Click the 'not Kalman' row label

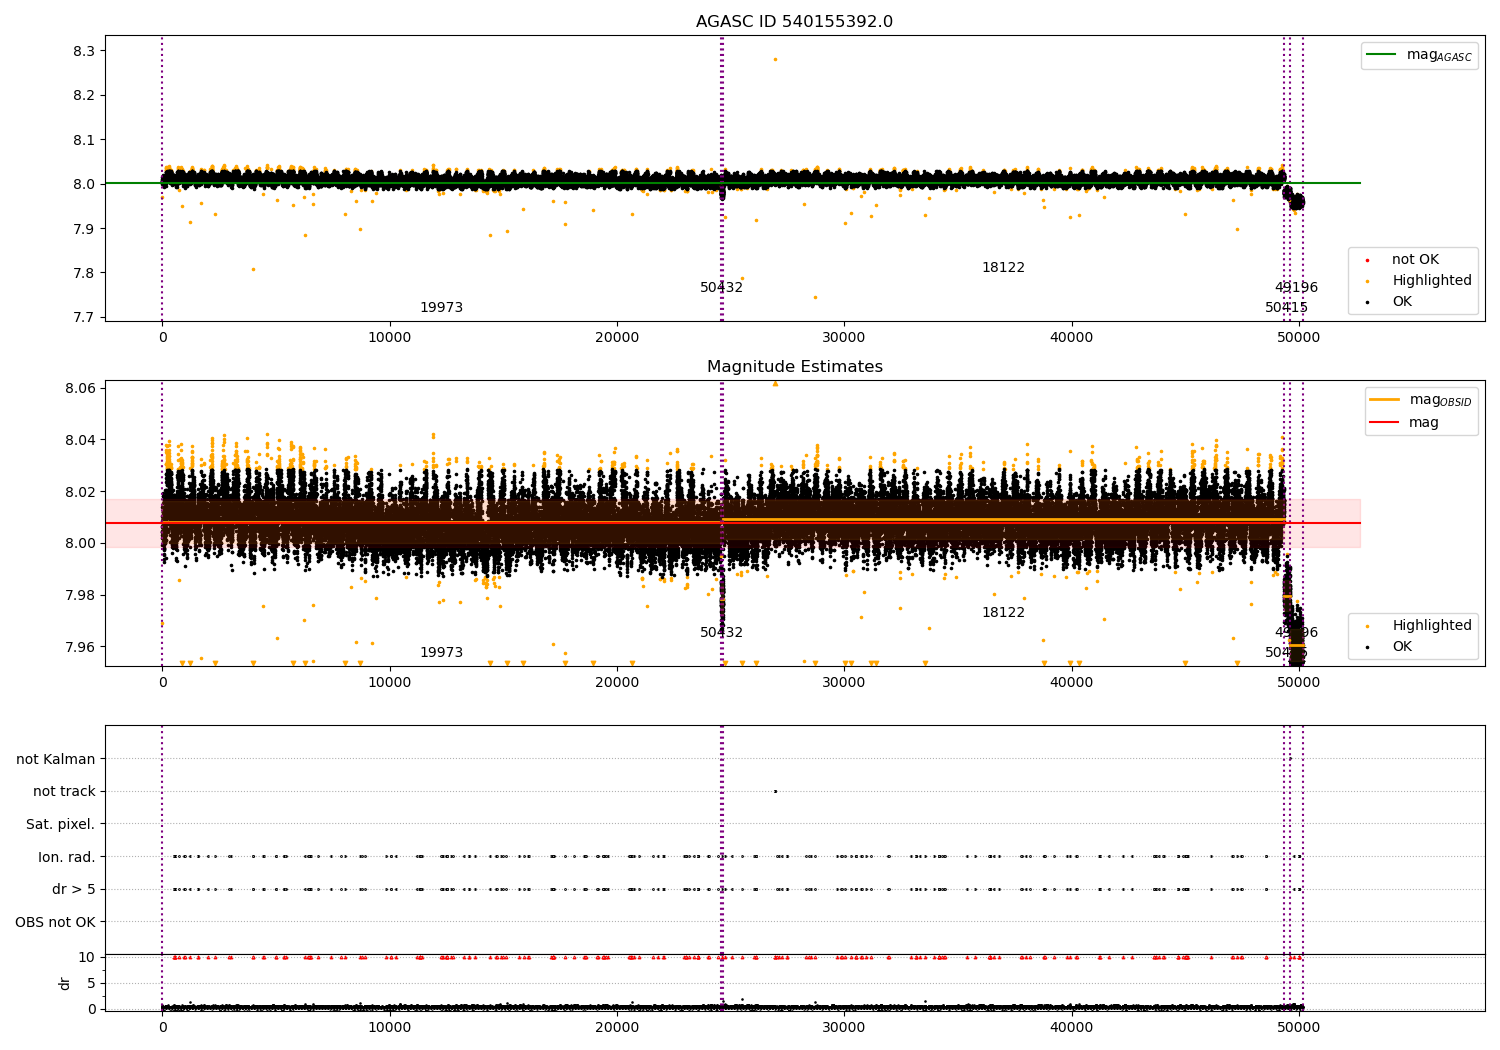point(56,760)
